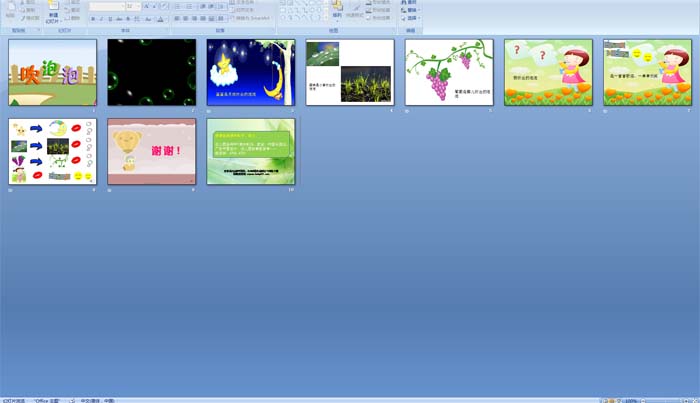The image size is (700, 403).
Task: Select slide 3 with star and moon
Action: [x=250, y=72]
